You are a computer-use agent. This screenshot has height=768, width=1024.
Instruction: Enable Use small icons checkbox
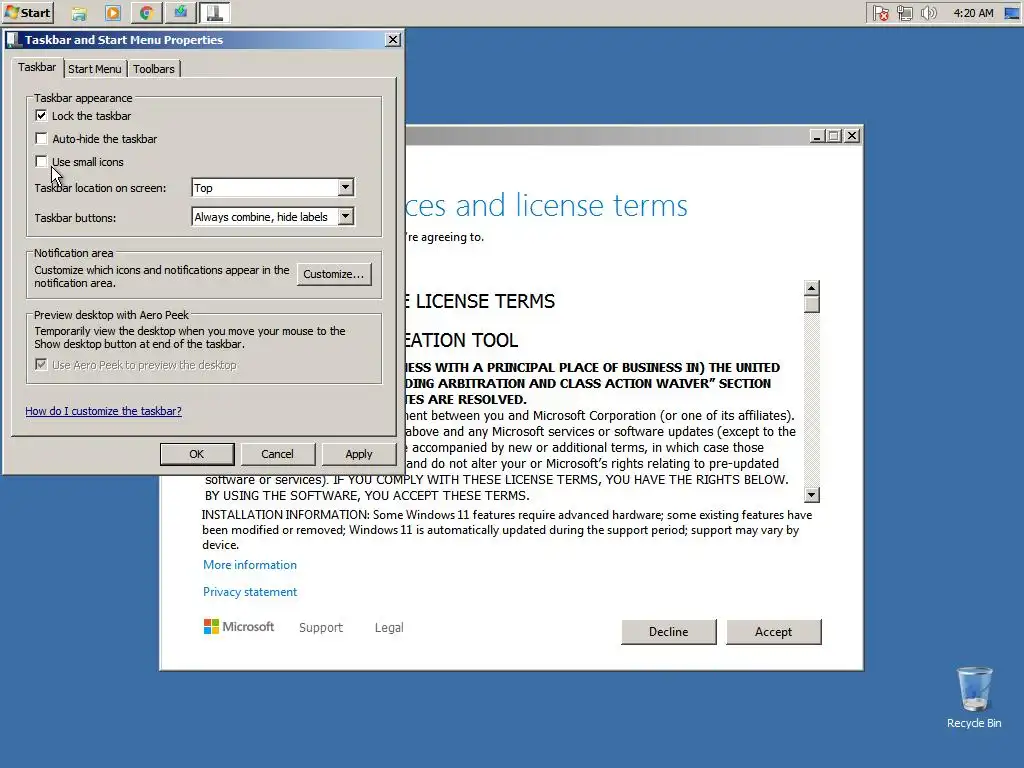pyautogui.click(x=41, y=161)
